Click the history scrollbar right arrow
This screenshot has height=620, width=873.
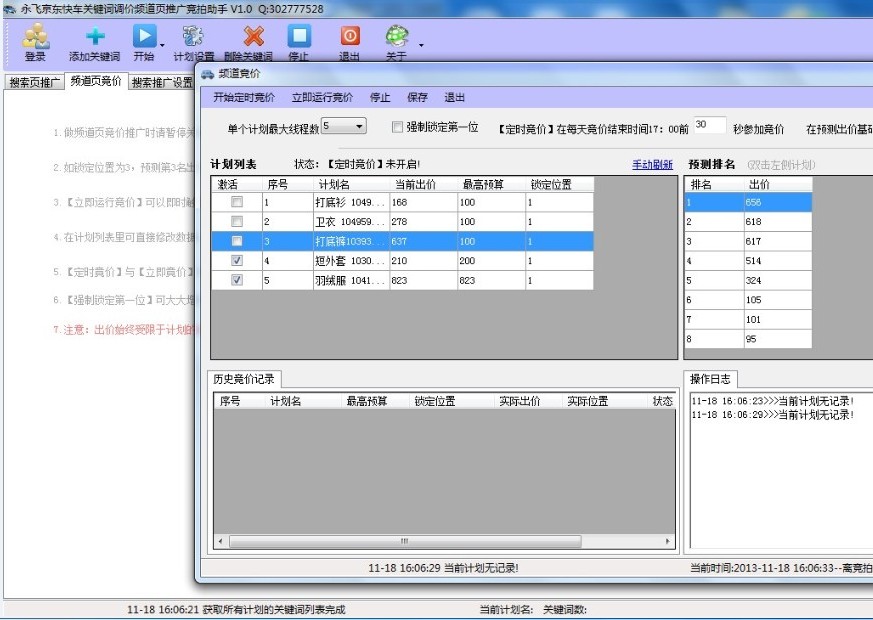tap(668, 541)
